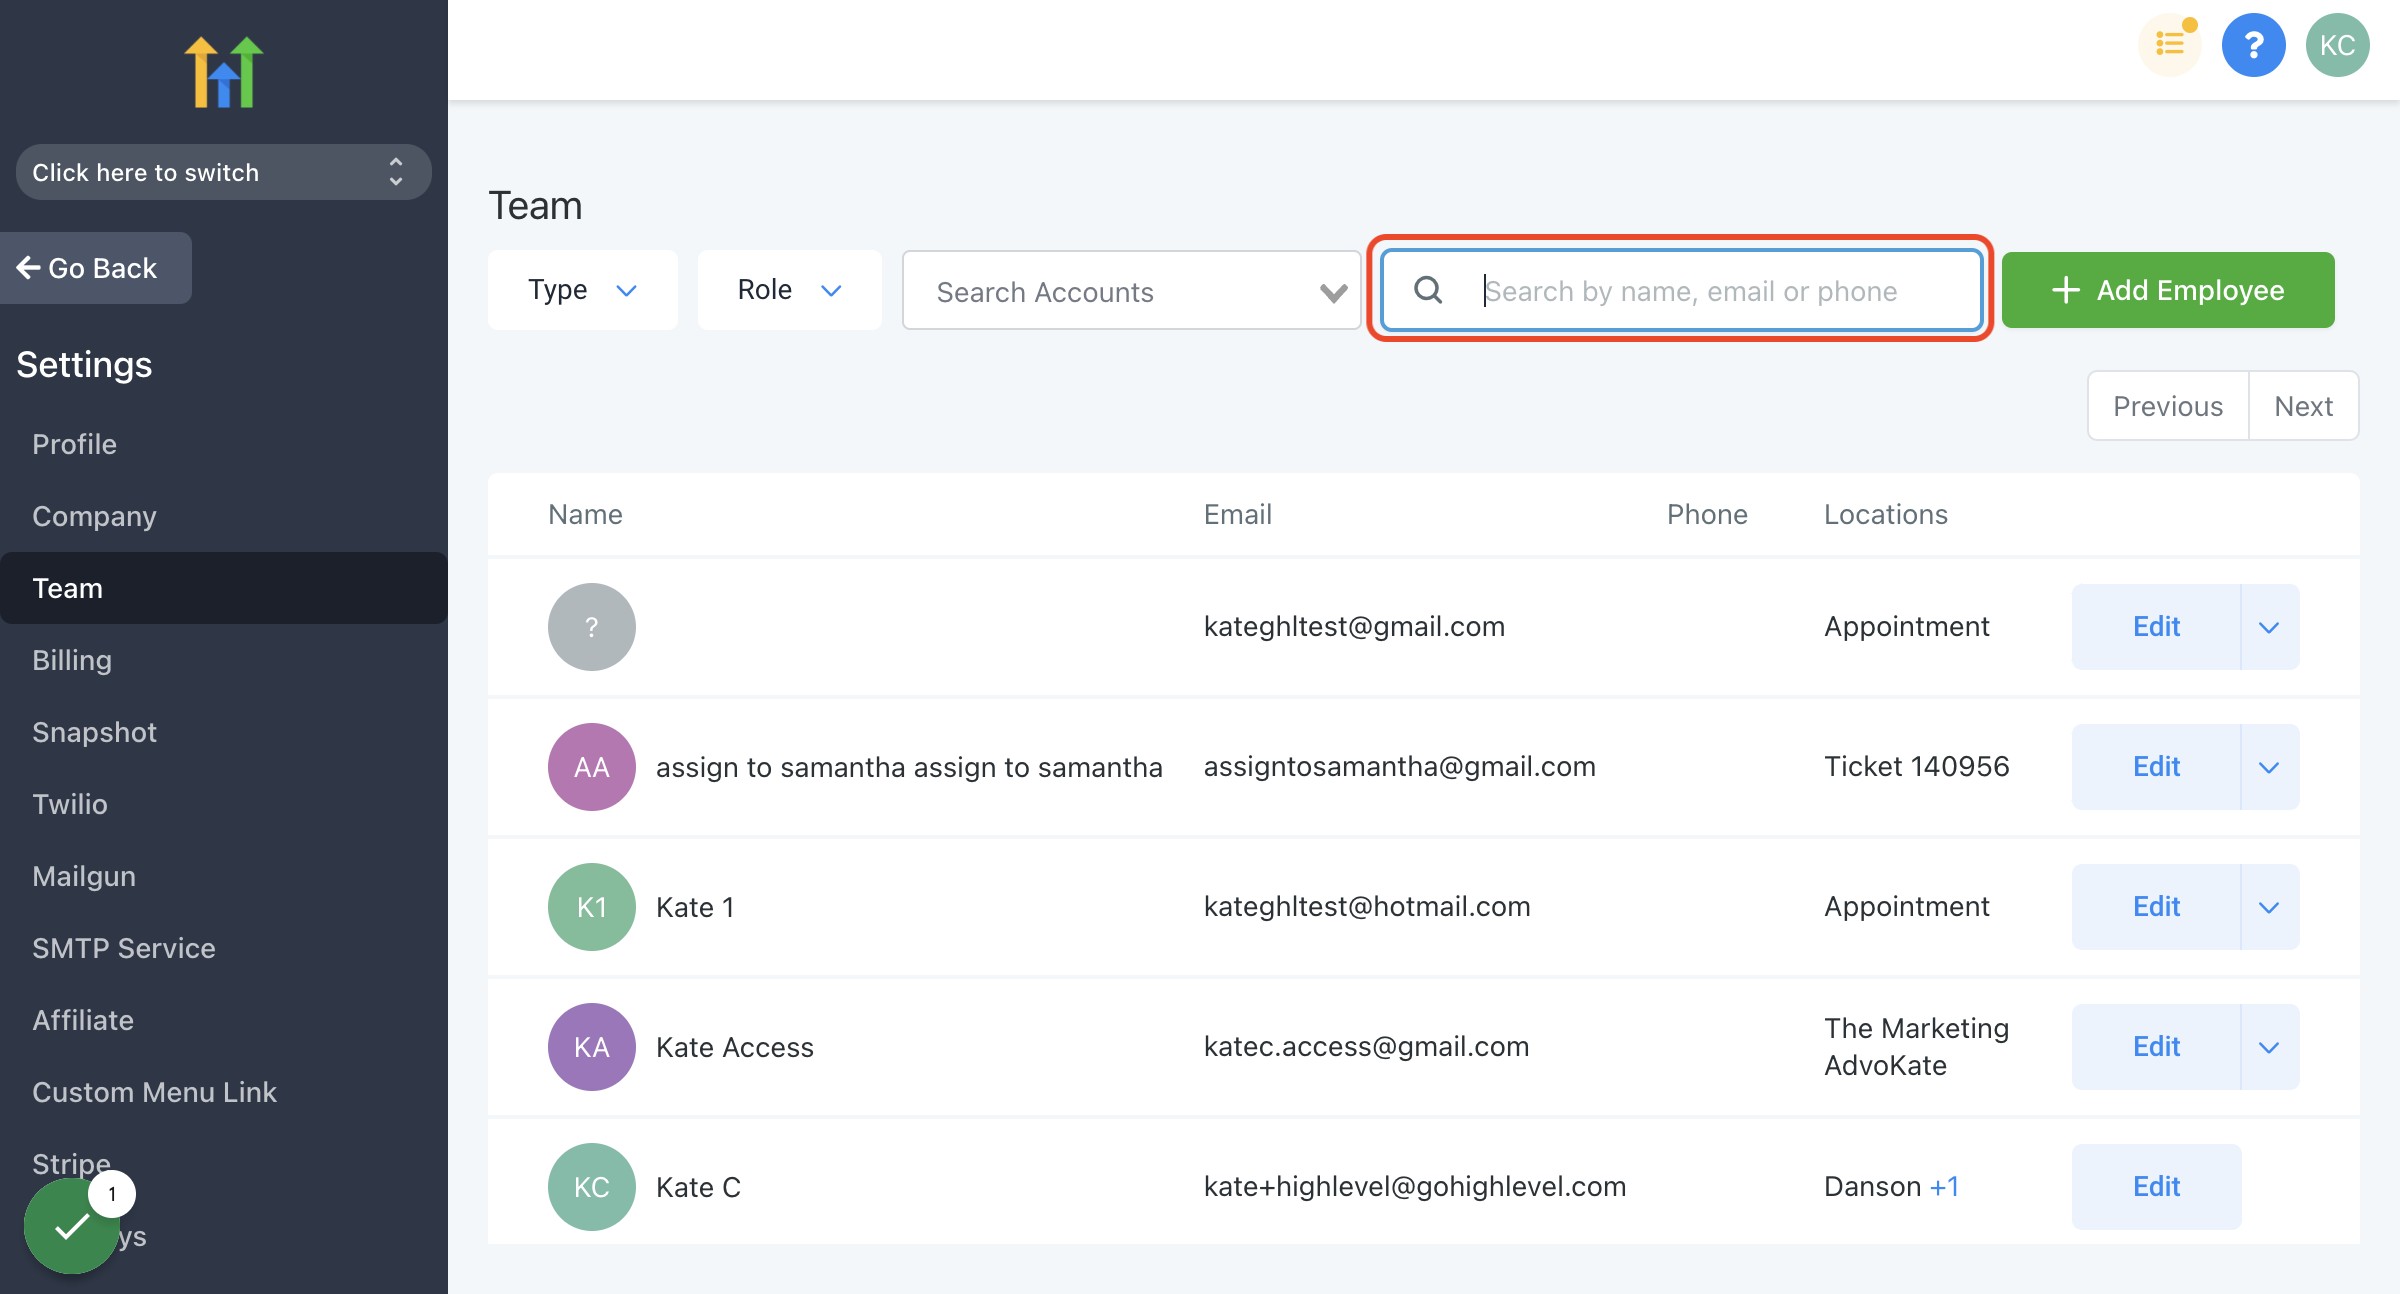Open the notifications list icon

[x=2170, y=45]
